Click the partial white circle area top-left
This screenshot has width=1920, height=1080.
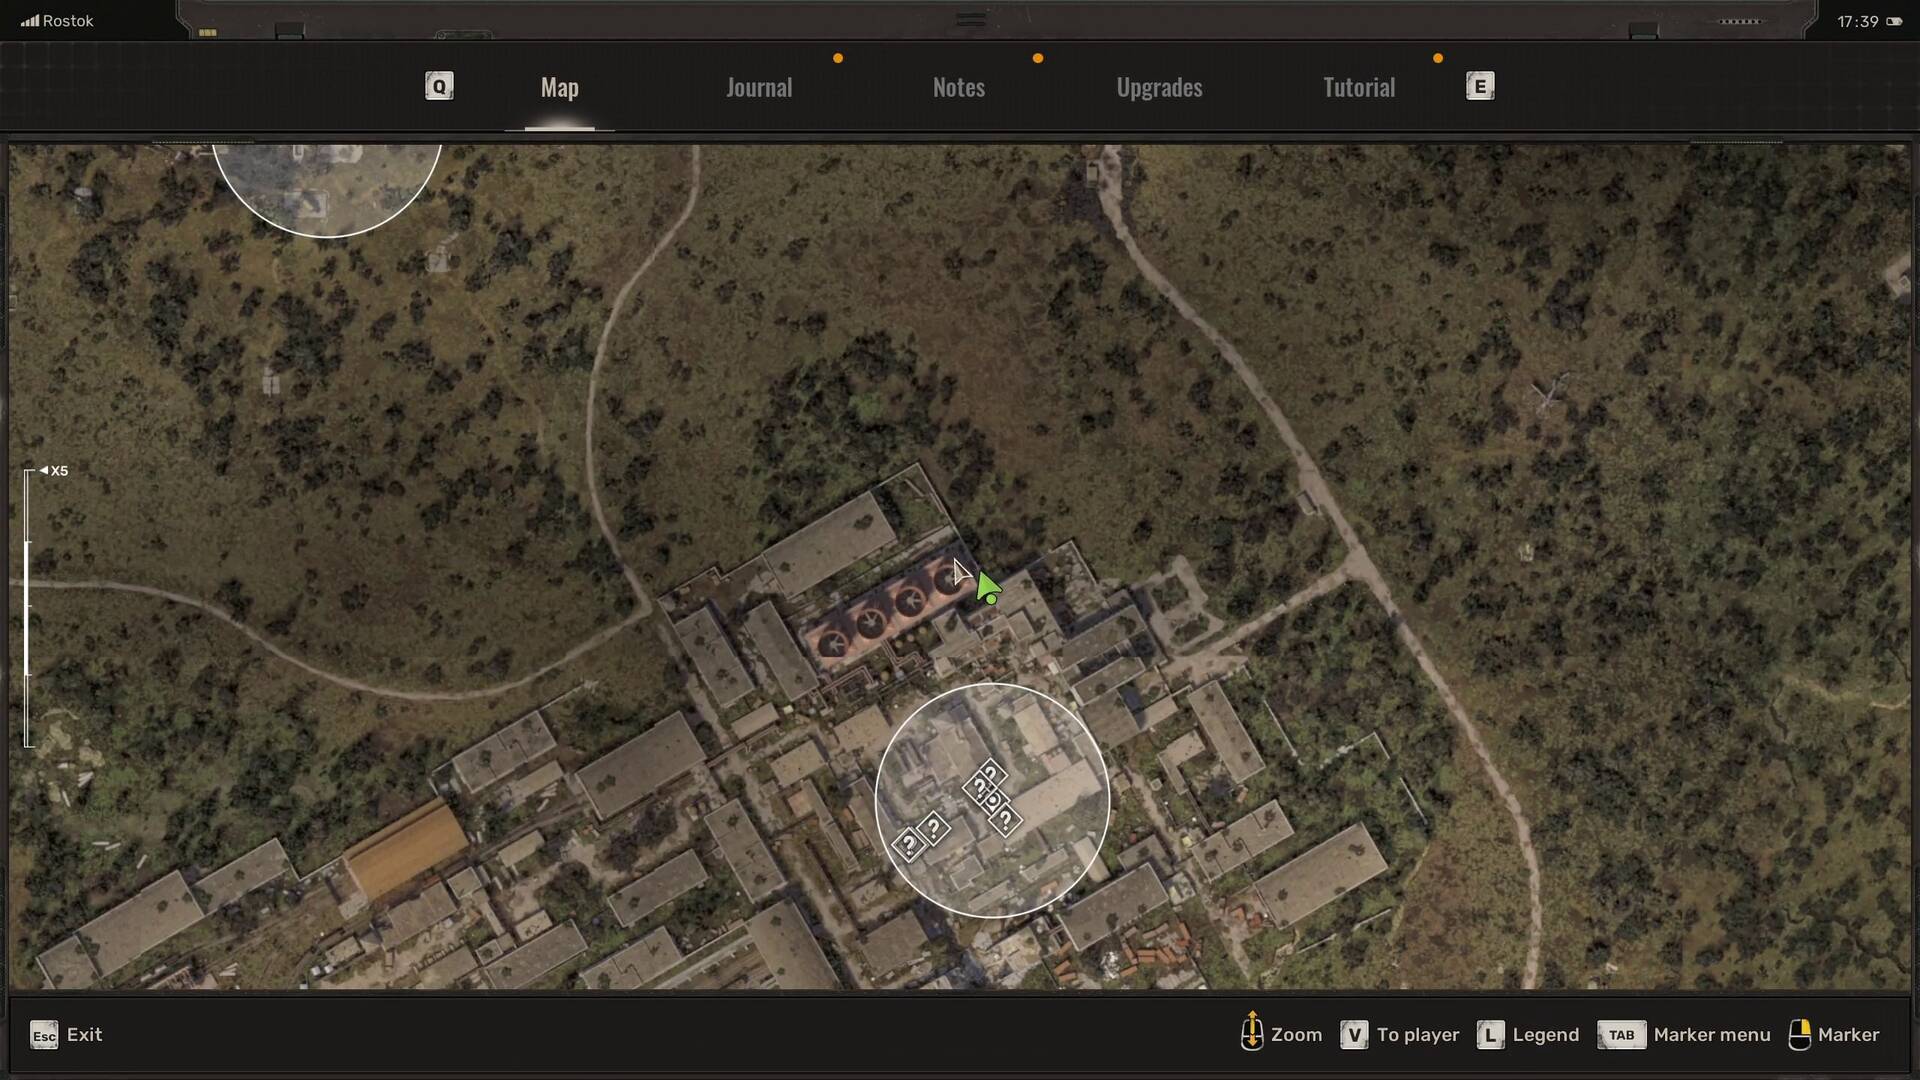tap(327, 190)
